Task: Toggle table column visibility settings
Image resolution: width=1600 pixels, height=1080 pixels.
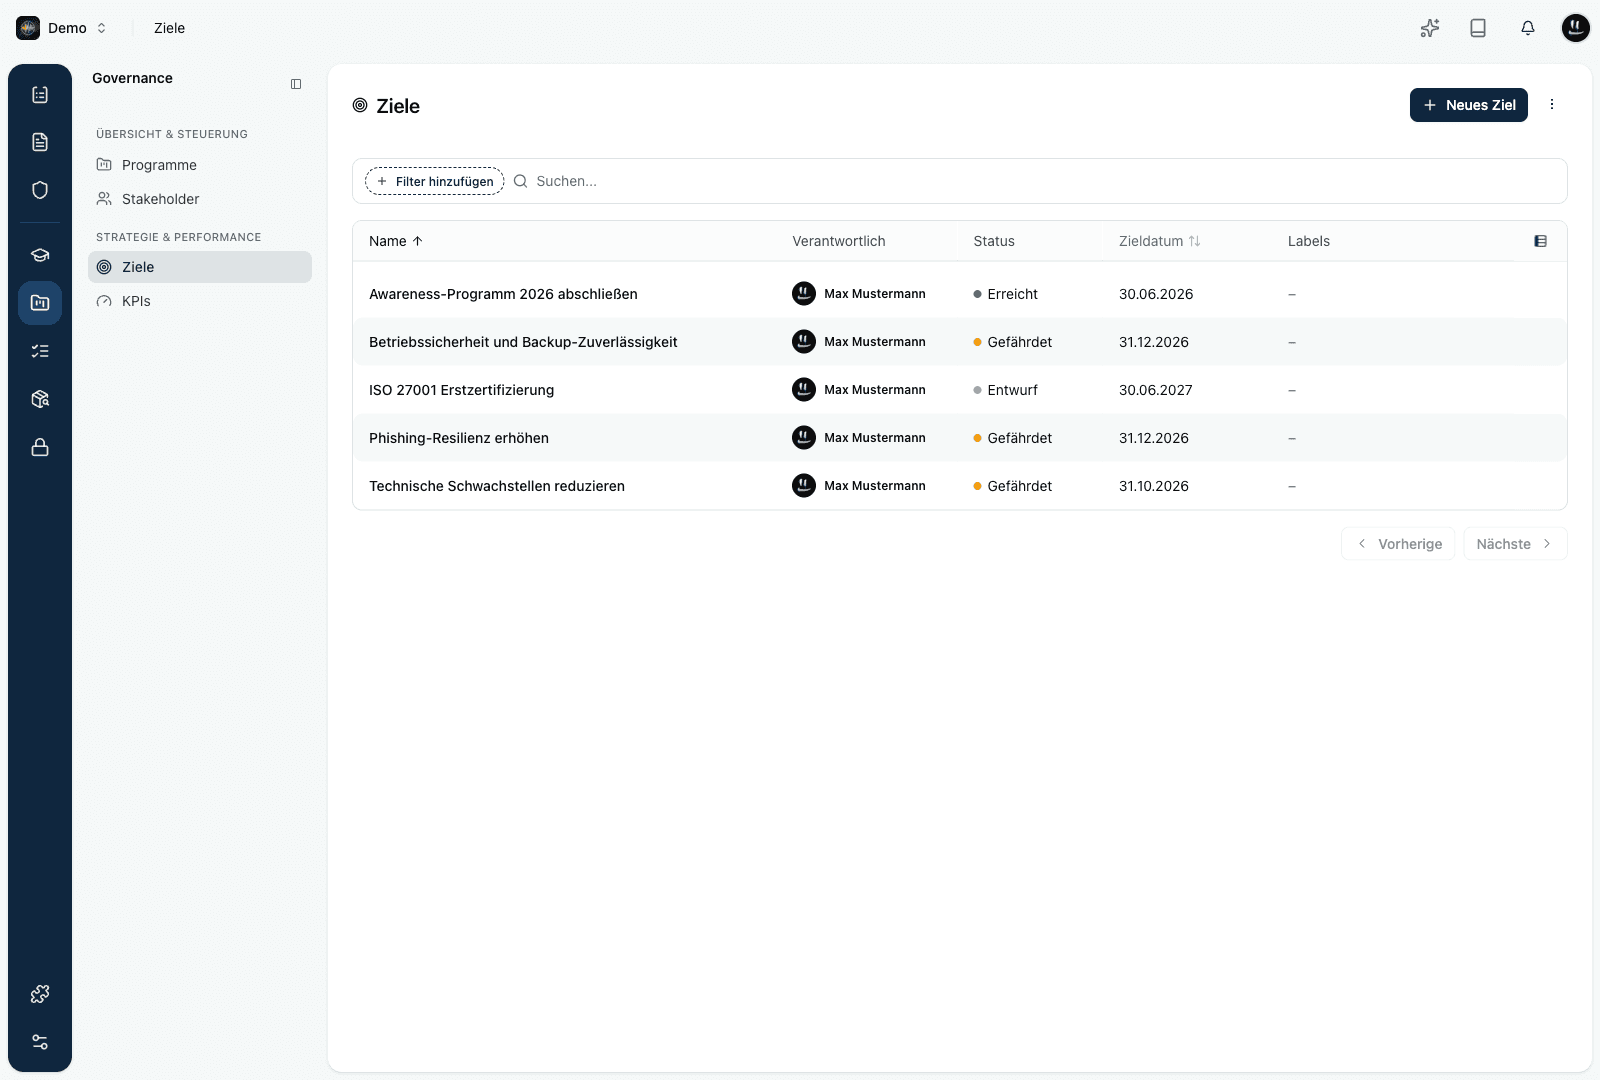Action: (1540, 241)
